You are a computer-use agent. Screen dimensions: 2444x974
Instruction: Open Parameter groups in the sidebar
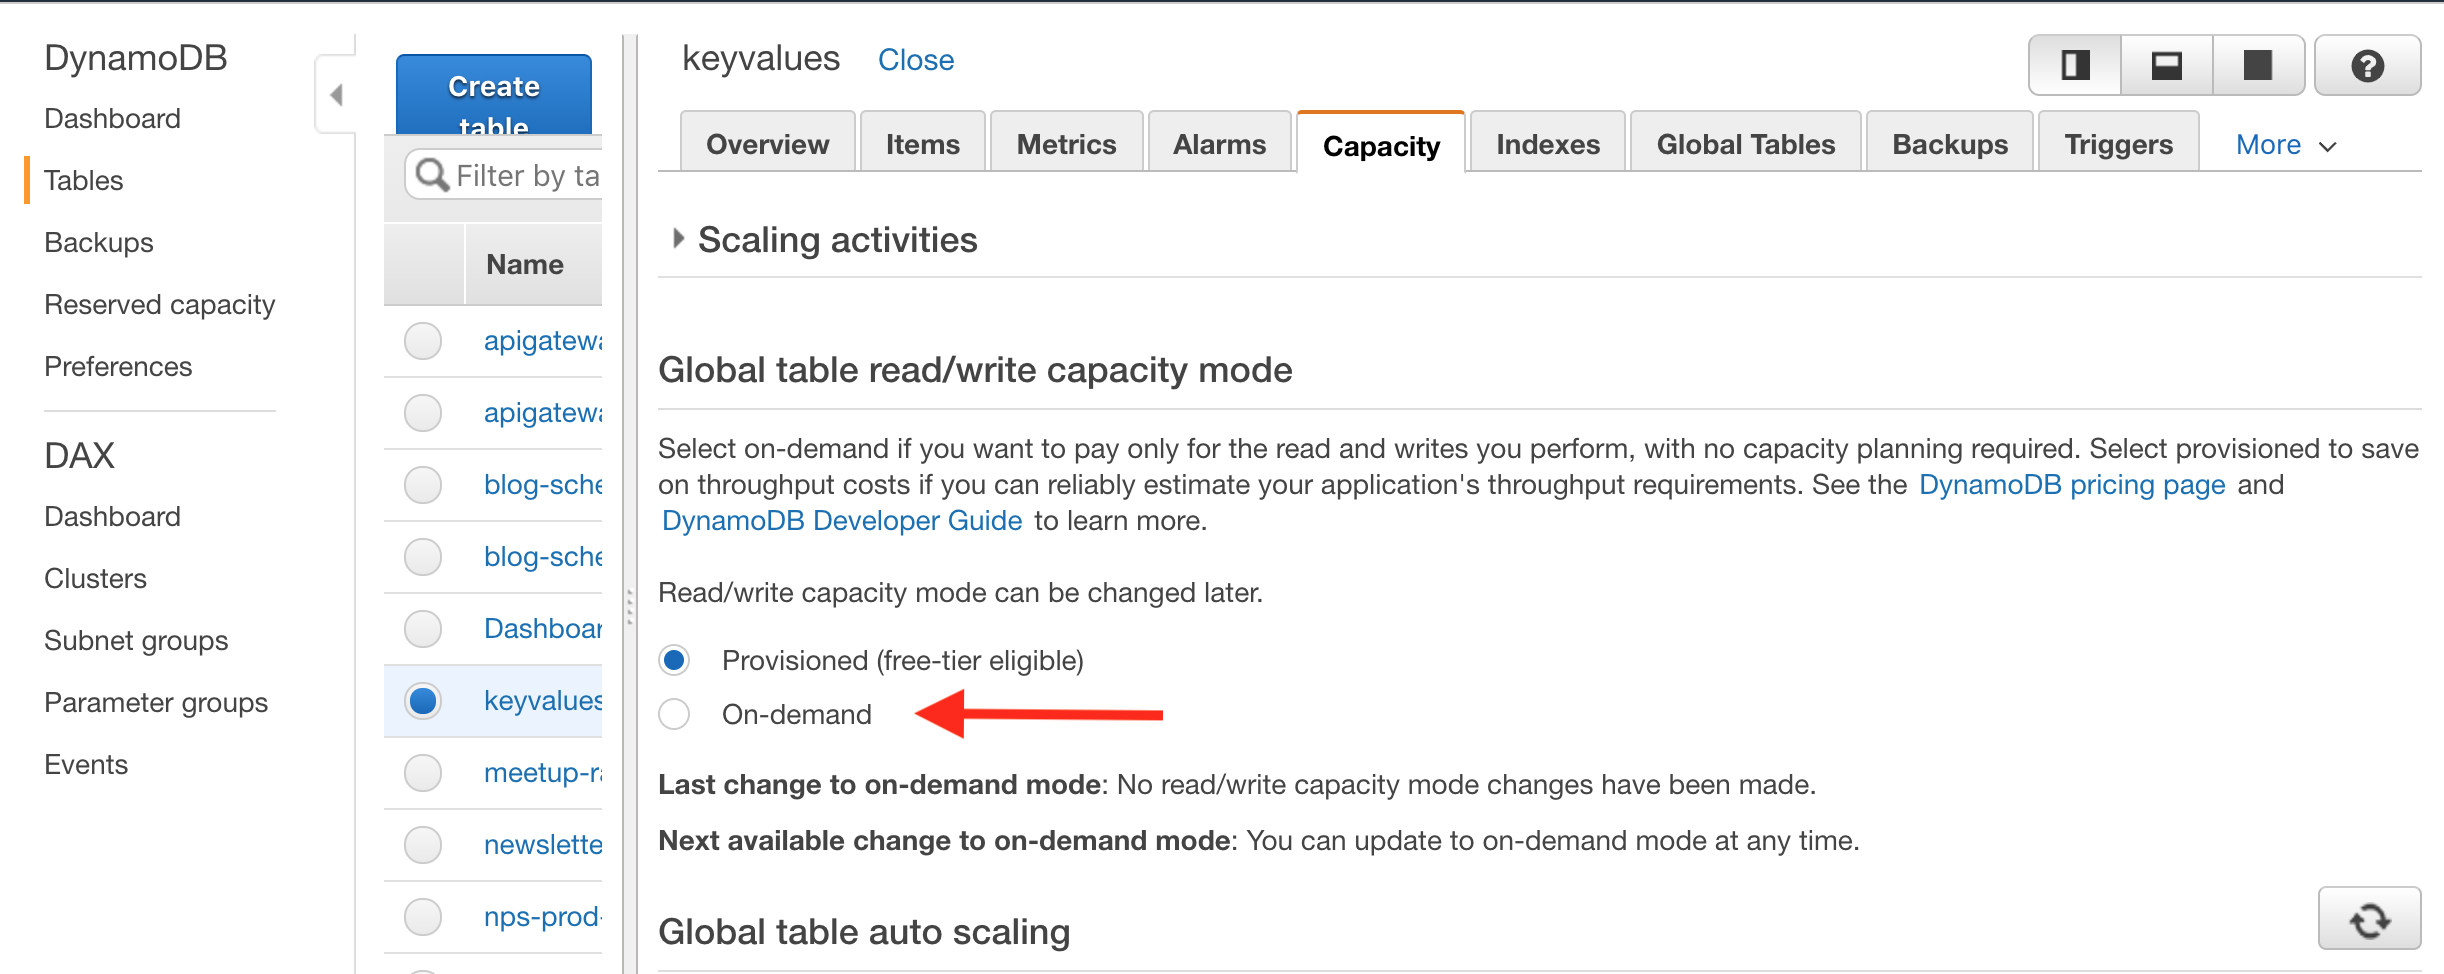[x=156, y=702]
